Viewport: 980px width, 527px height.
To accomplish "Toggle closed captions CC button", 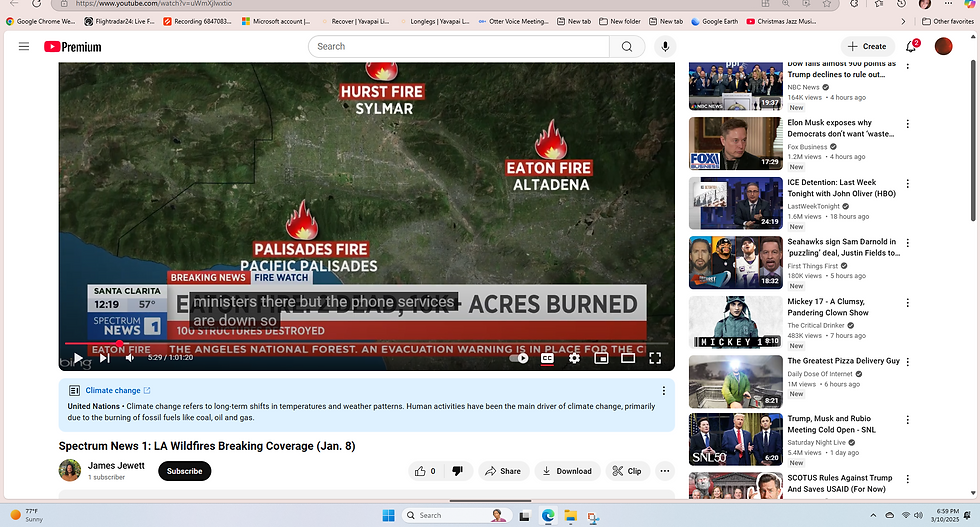I will 547,358.
